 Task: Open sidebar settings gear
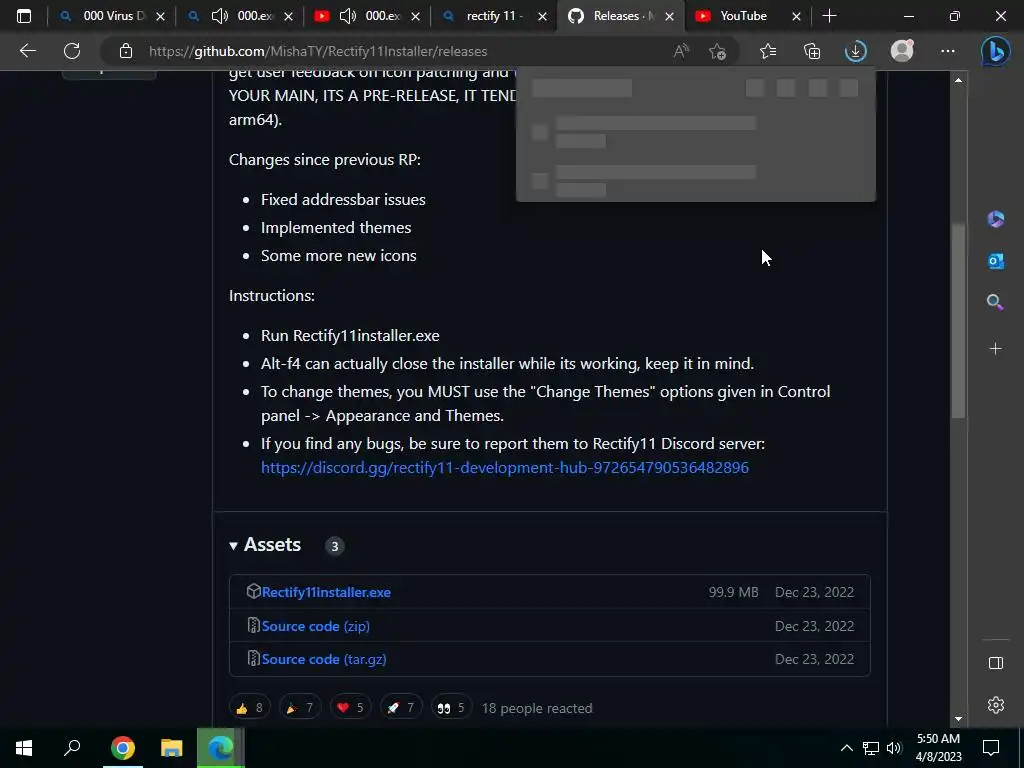(995, 705)
